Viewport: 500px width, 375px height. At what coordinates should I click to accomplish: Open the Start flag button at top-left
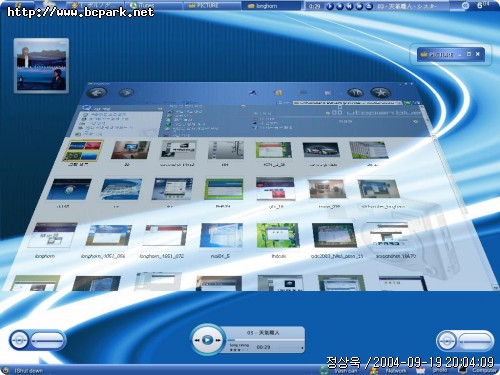pos(17,4)
